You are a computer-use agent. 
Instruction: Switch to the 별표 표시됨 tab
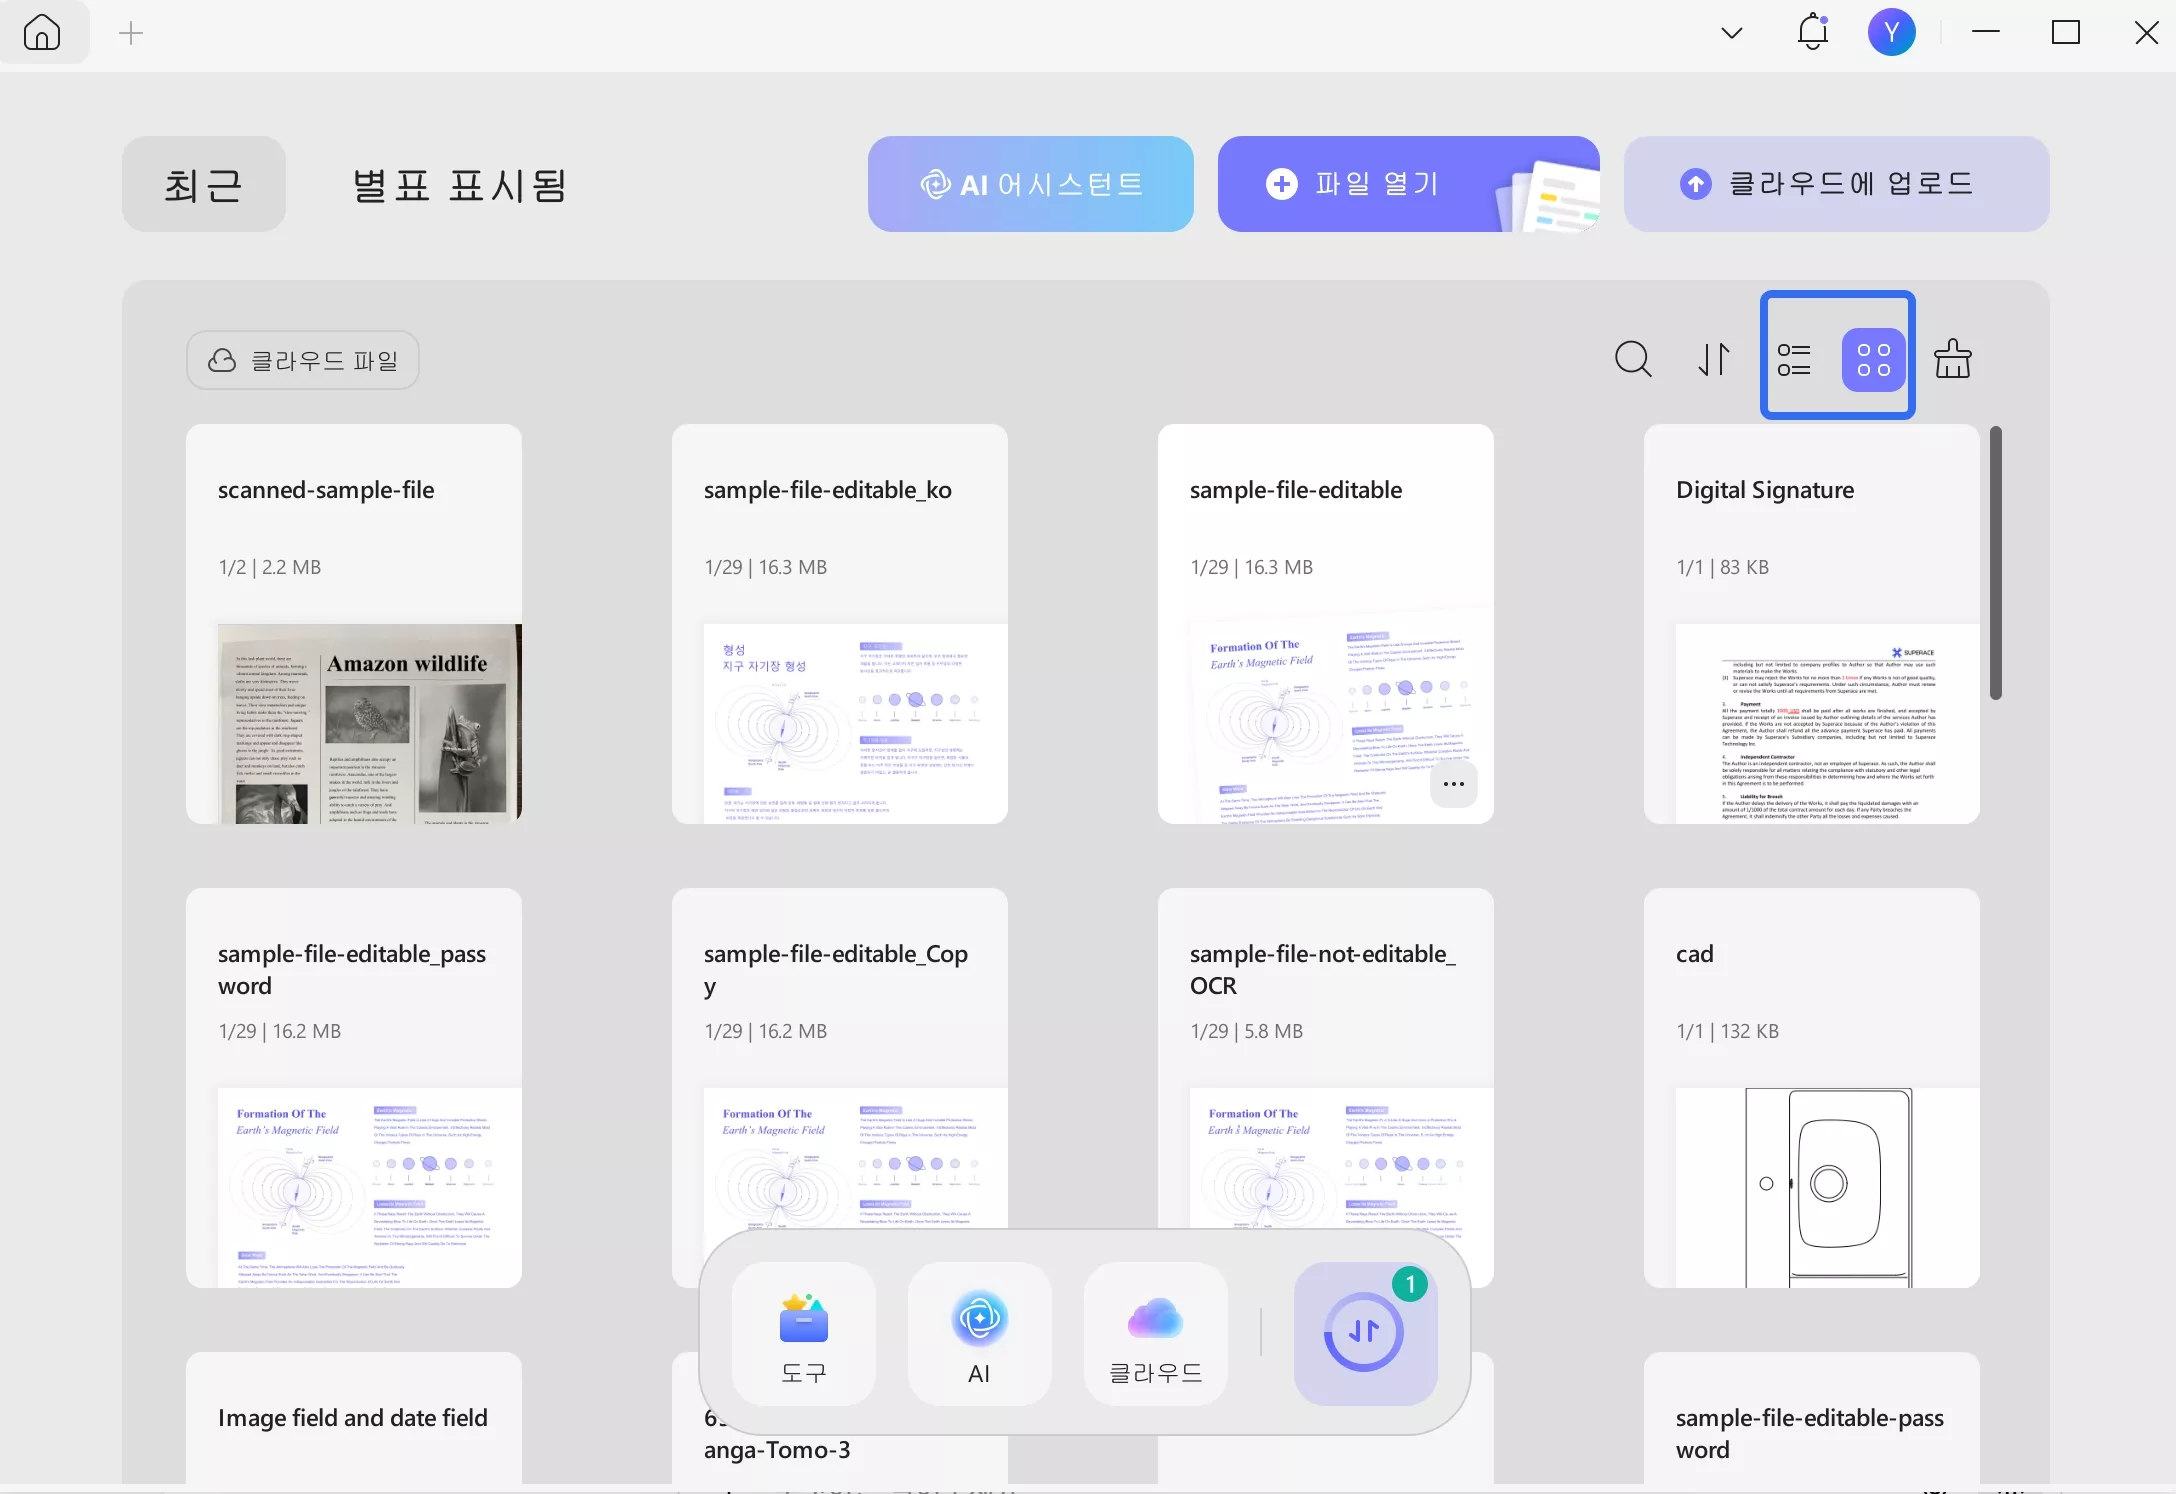[460, 185]
